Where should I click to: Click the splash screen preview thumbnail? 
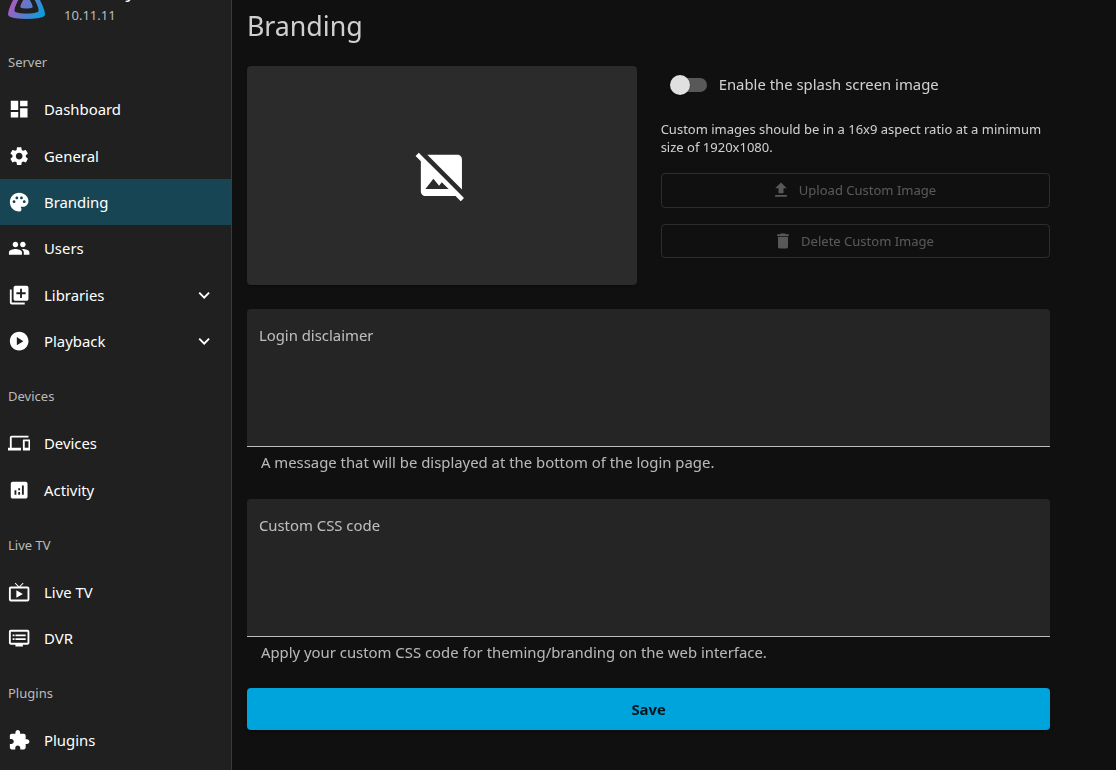click(442, 176)
